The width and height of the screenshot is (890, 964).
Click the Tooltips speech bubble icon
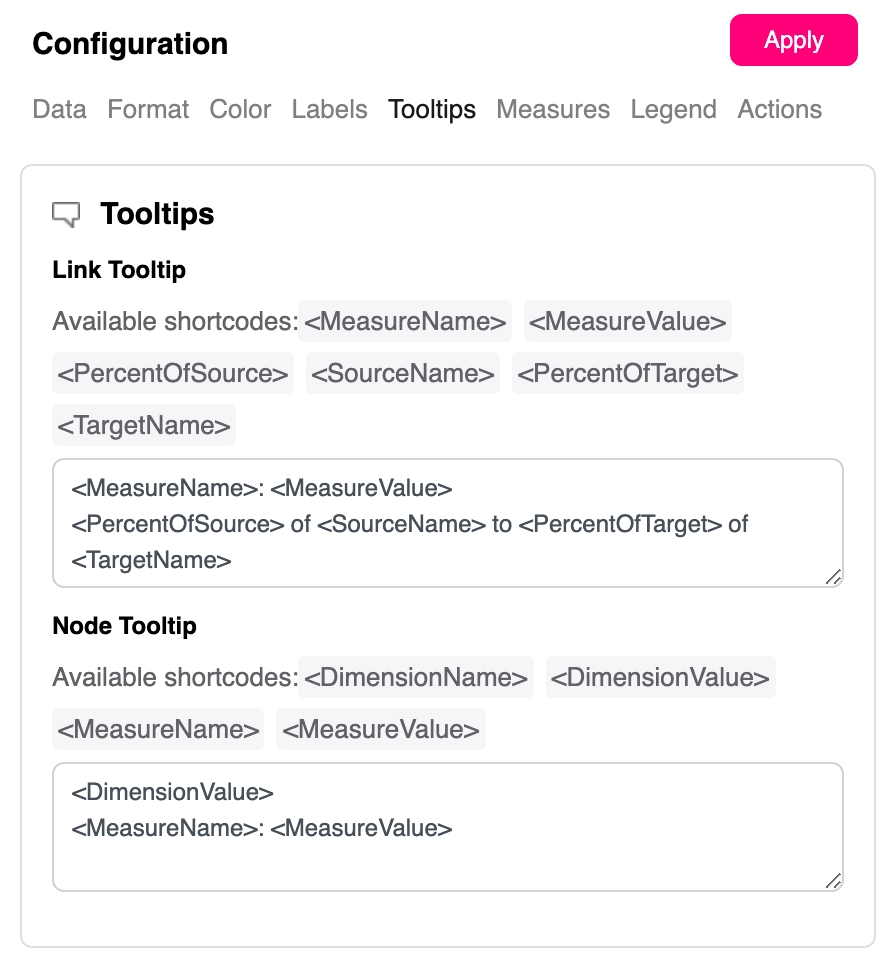(66, 214)
